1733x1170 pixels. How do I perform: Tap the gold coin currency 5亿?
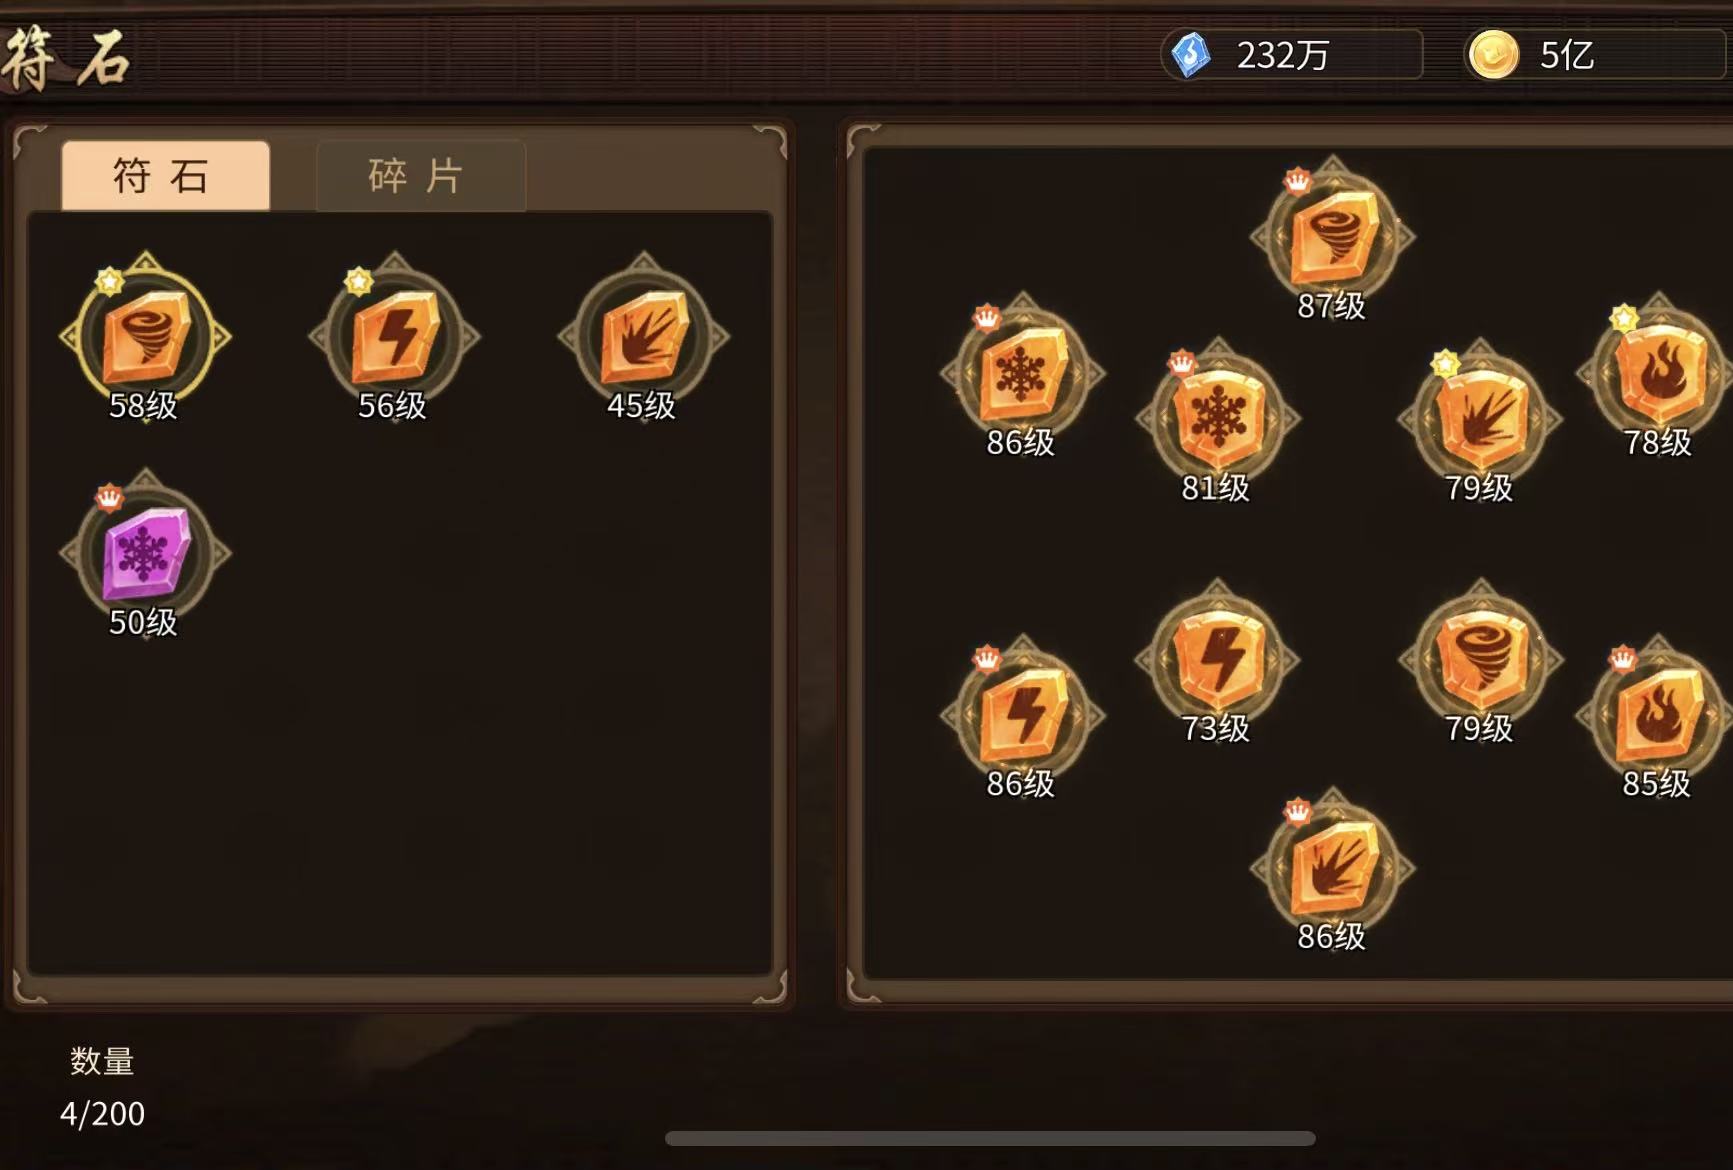coord(1597,54)
